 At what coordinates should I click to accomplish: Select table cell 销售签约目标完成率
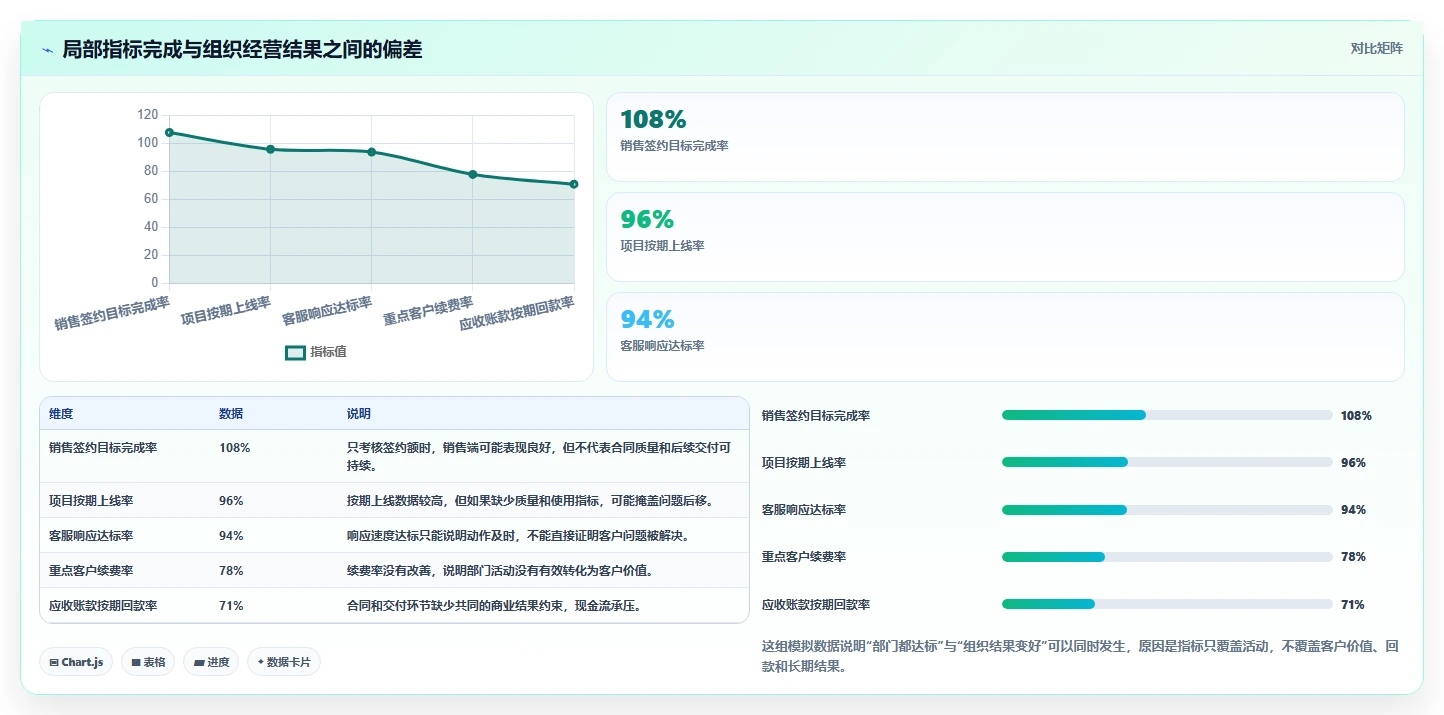(103, 448)
